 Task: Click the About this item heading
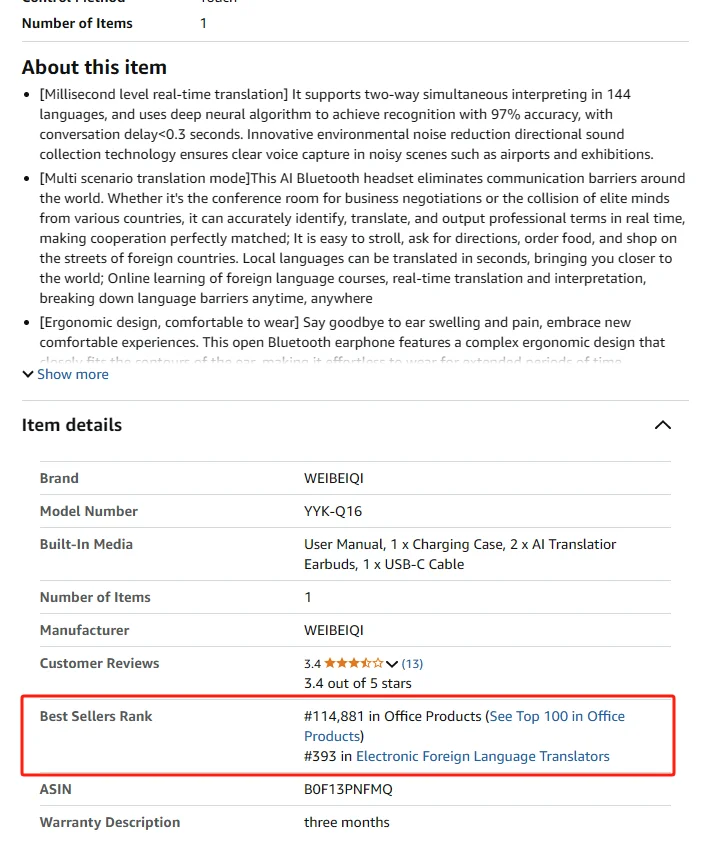tap(94, 67)
